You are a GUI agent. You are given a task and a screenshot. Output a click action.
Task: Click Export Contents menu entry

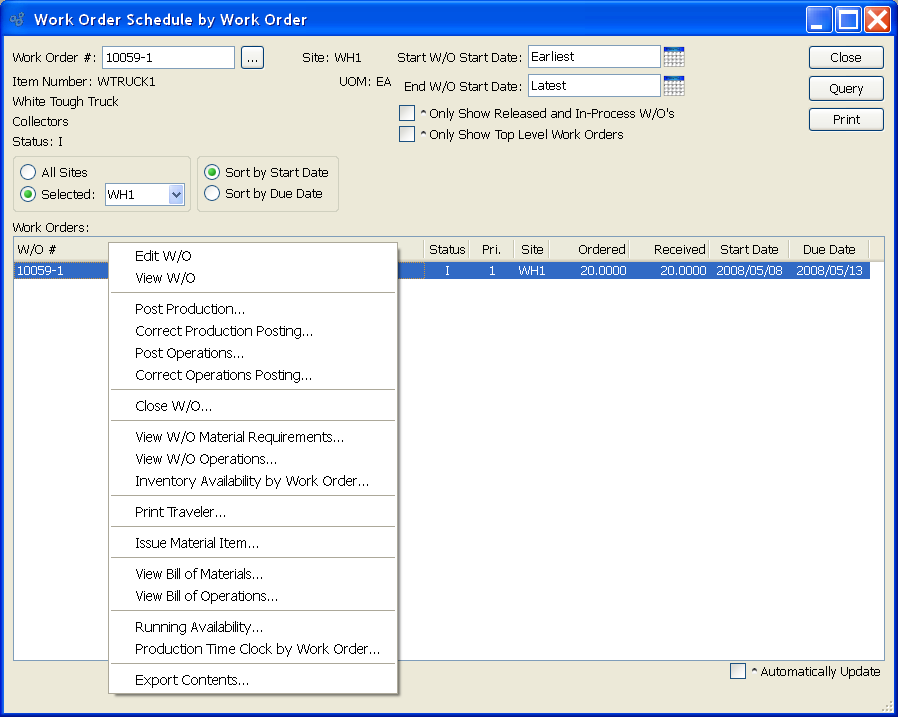click(192, 680)
